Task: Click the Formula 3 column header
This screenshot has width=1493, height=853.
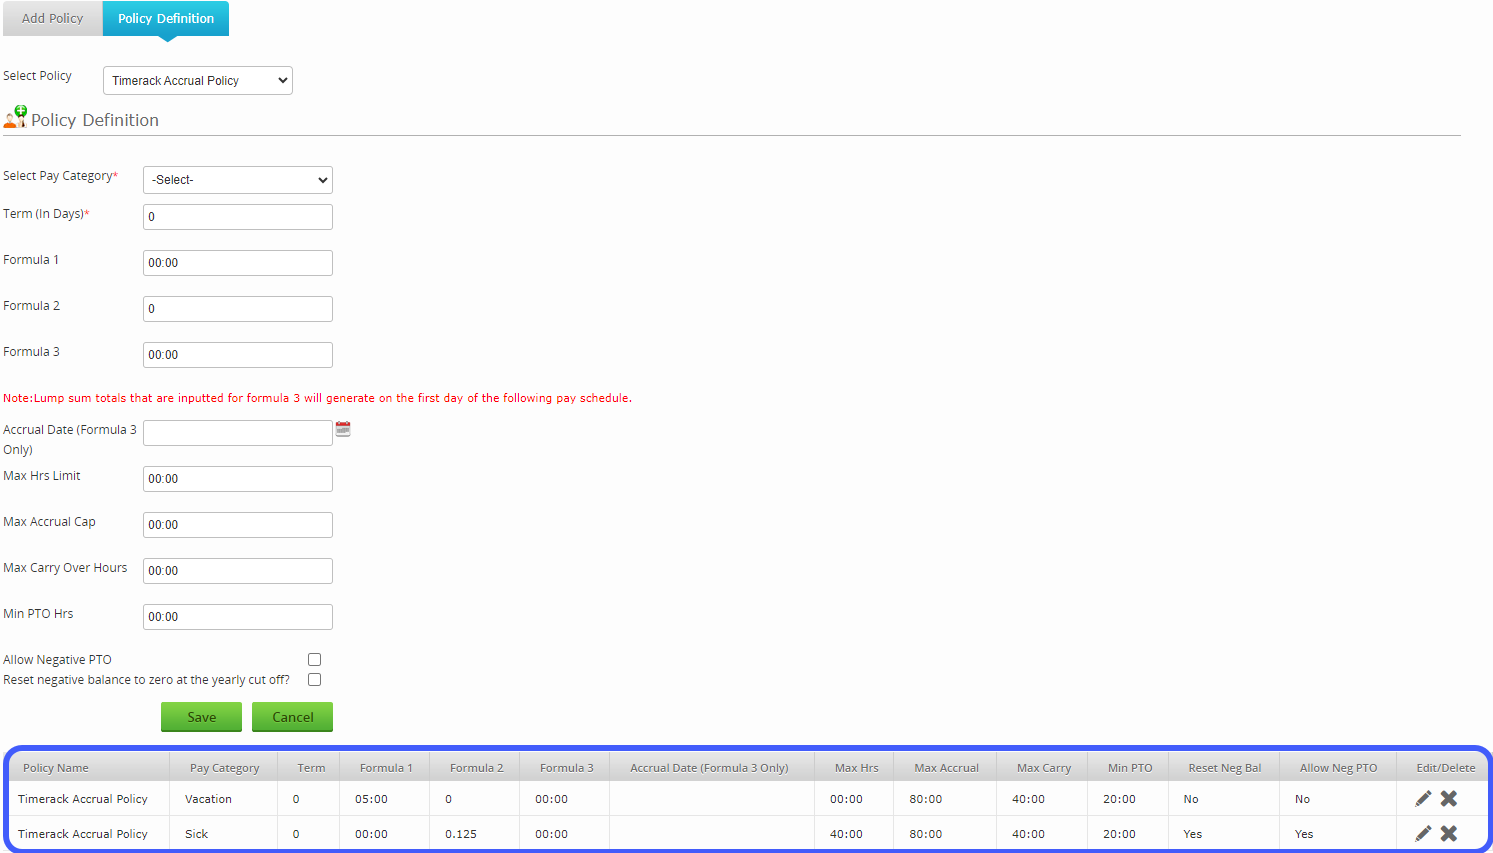Action: coord(567,768)
